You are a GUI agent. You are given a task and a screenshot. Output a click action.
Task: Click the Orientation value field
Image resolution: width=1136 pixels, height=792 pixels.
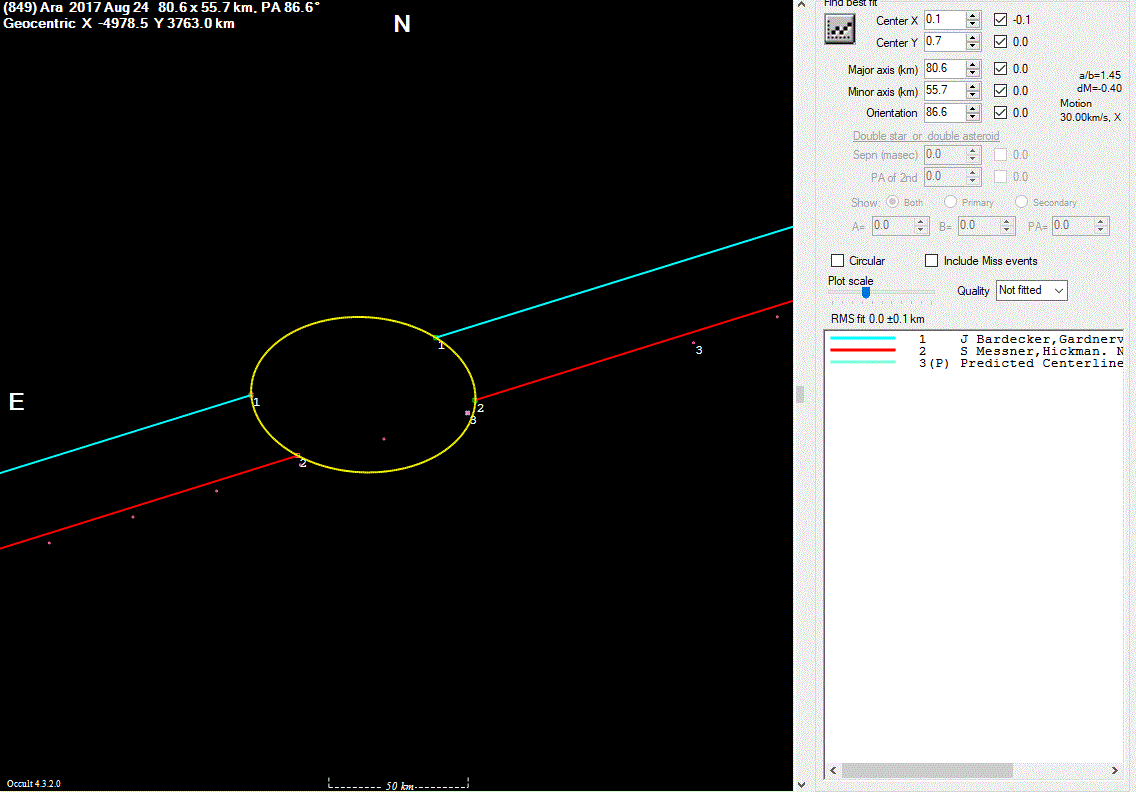[945, 112]
